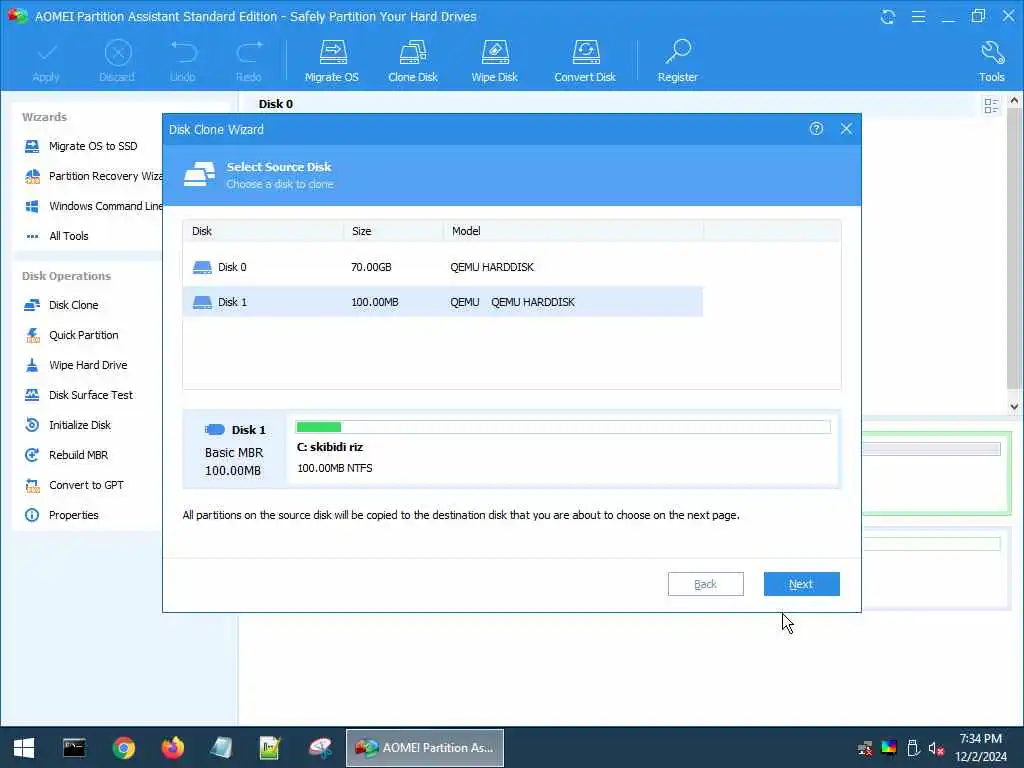Open the paint-like taskbar icon
The height and width of the screenshot is (768, 1024).
point(320,748)
